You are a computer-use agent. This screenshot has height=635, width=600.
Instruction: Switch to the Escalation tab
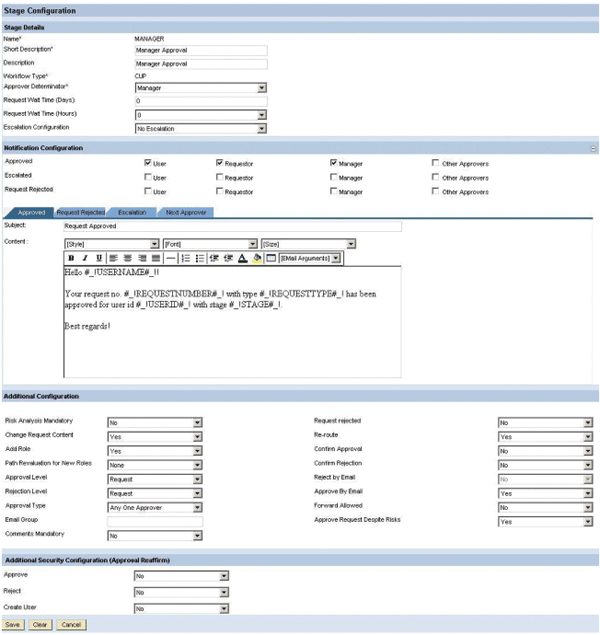[132, 212]
